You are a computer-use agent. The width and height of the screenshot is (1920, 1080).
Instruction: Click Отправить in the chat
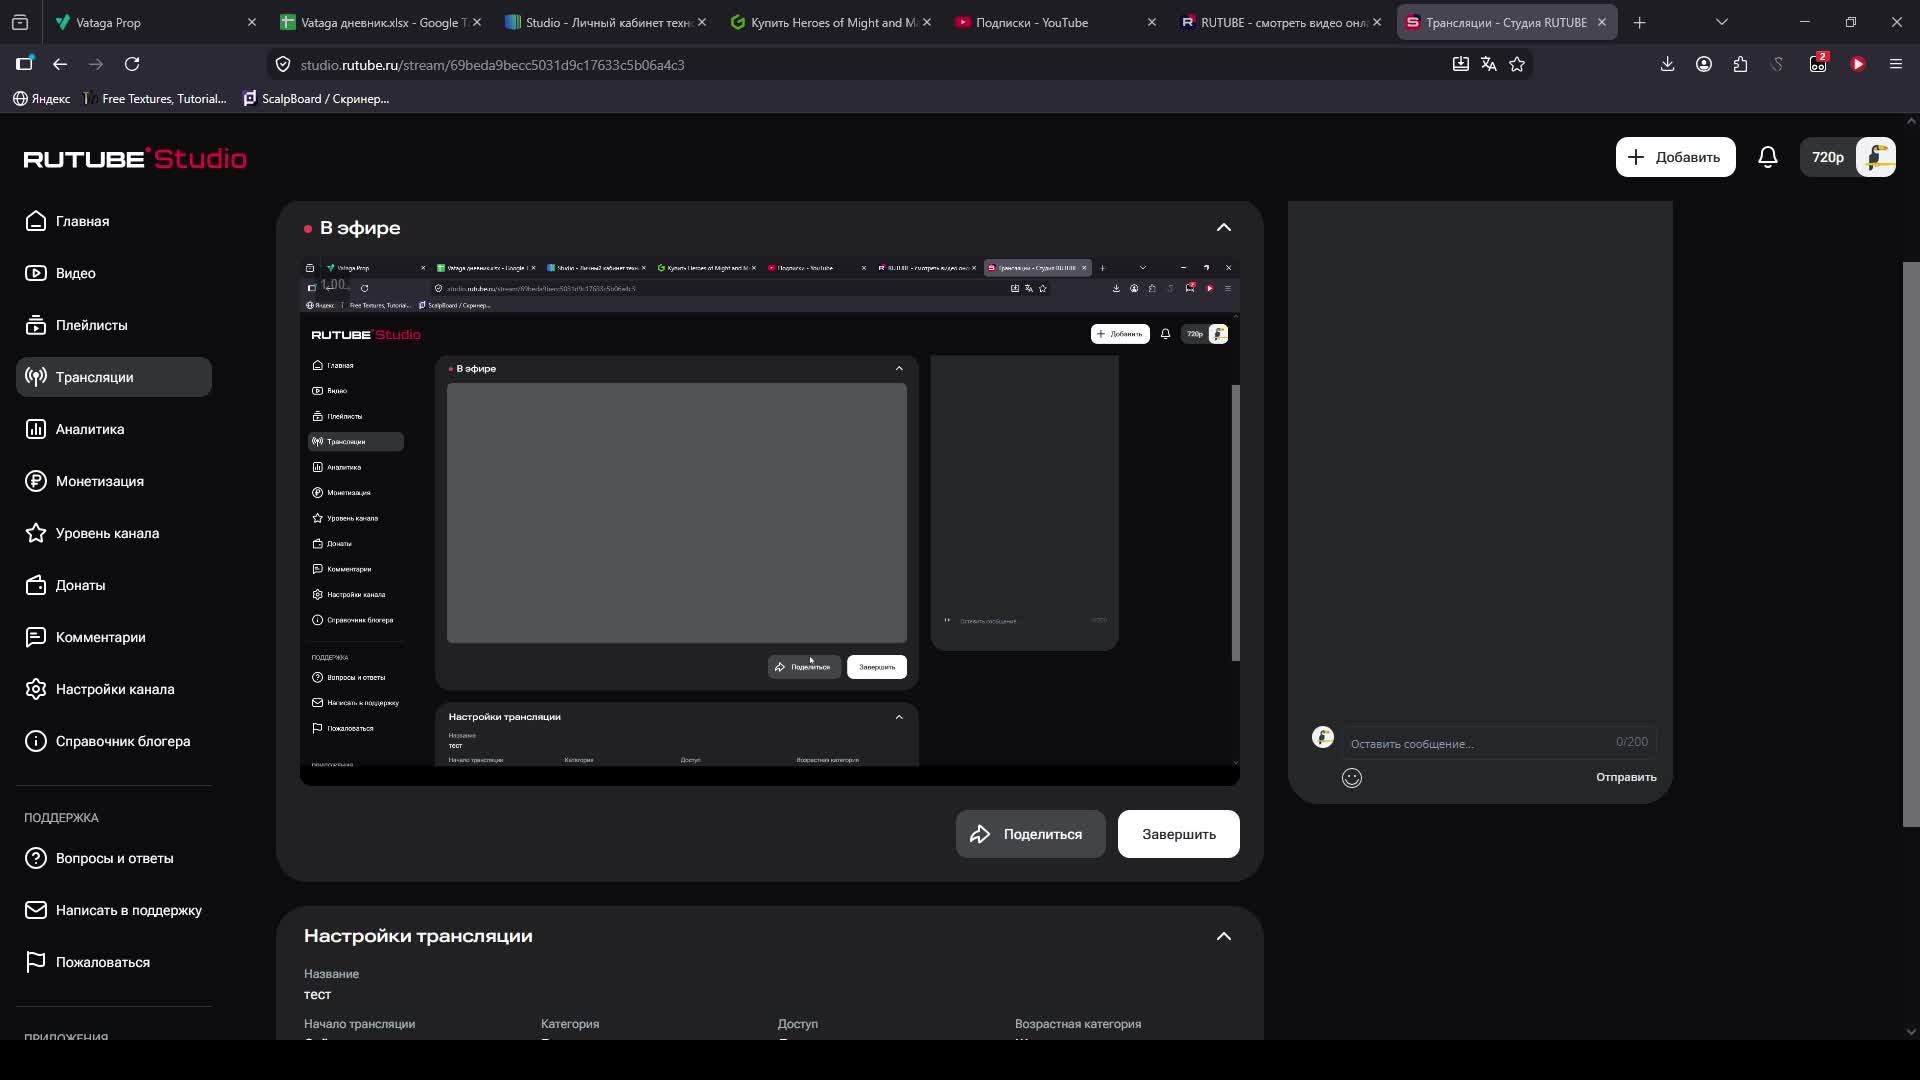click(x=1626, y=777)
